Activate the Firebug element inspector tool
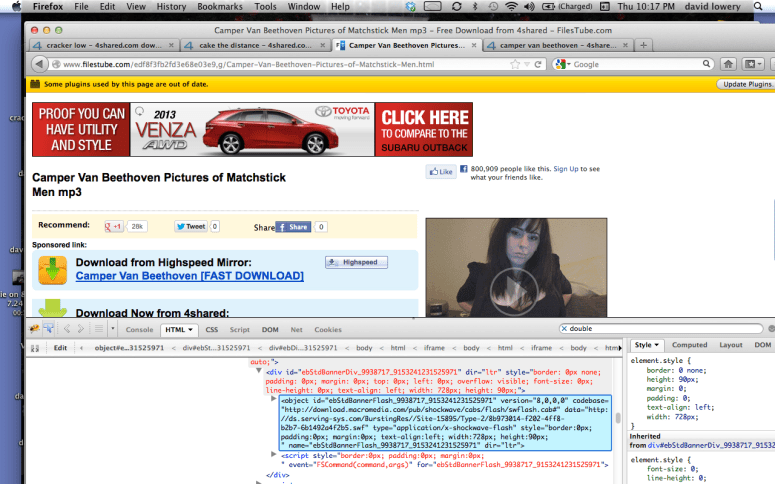 click(48, 328)
